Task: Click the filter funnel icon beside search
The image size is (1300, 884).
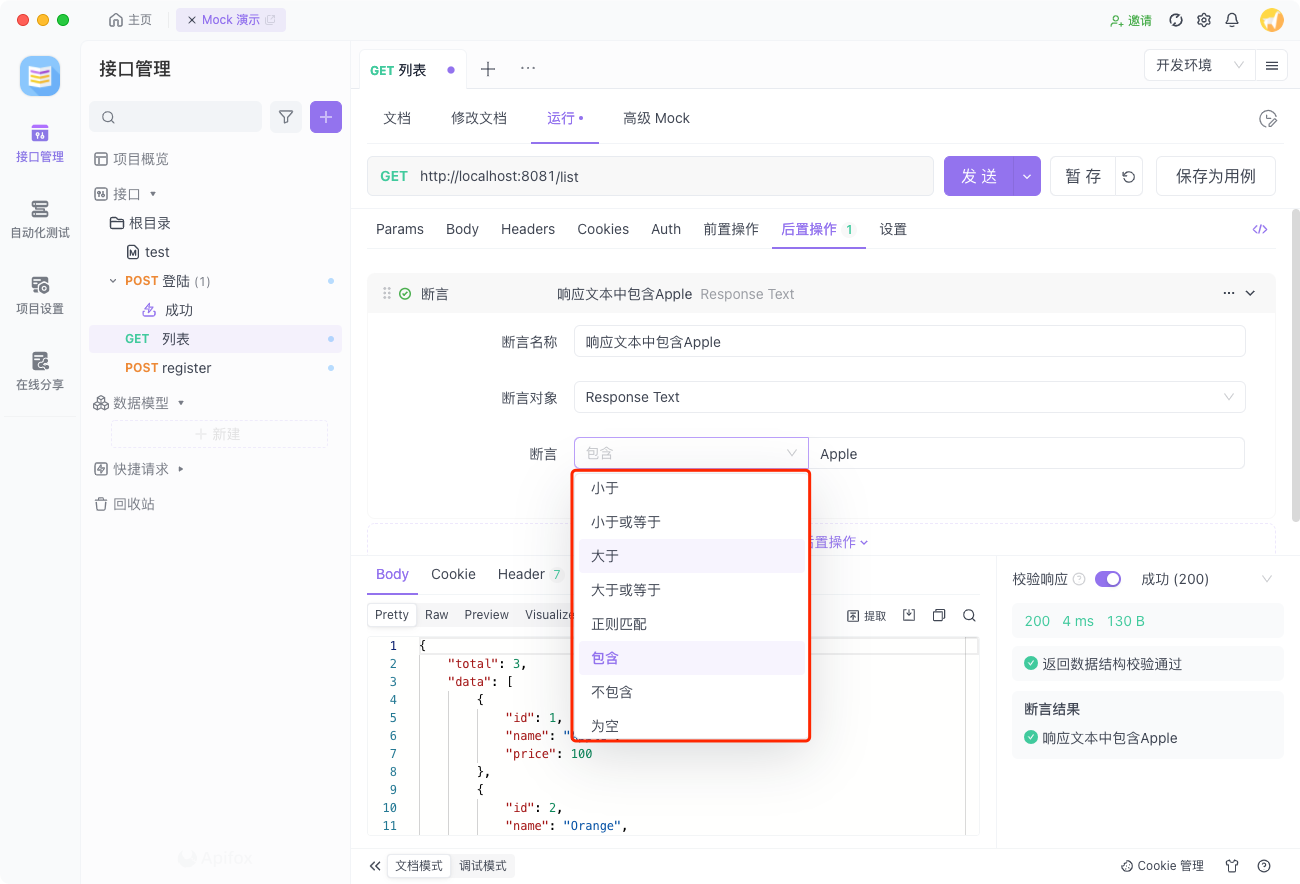Action: pos(286,117)
